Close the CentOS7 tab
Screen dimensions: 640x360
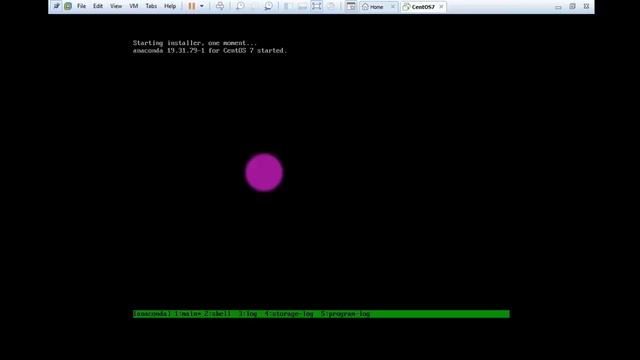pyautogui.click(x=441, y=7)
